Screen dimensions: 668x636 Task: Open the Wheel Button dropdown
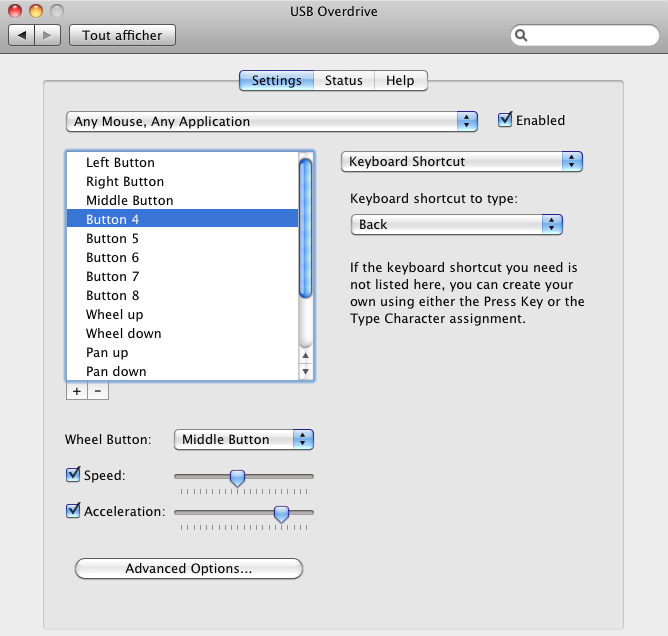pyautogui.click(x=244, y=440)
